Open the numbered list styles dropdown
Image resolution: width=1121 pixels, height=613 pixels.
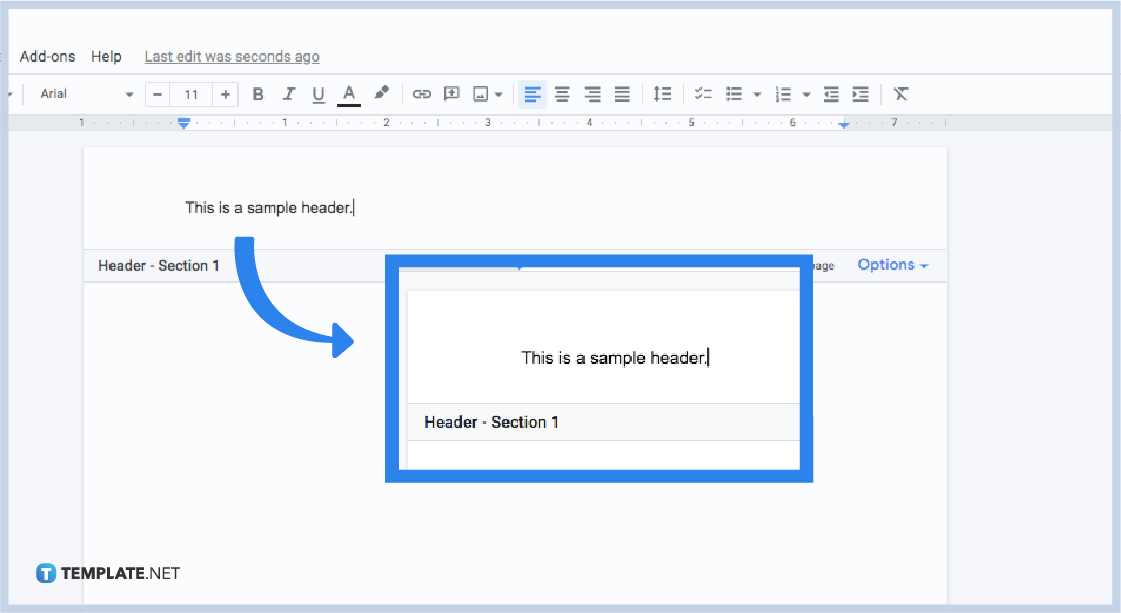pyautogui.click(x=807, y=93)
